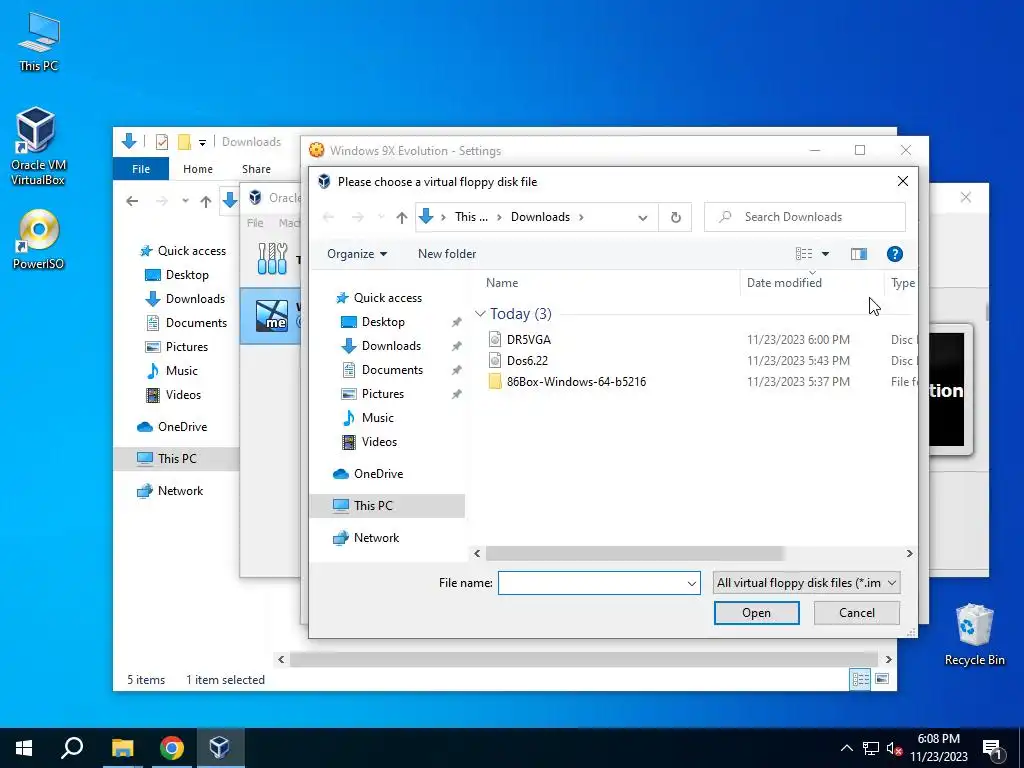Viewport: 1024px width, 768px height.
Task: Go back in the Explorer window
Action: point(132,201)
